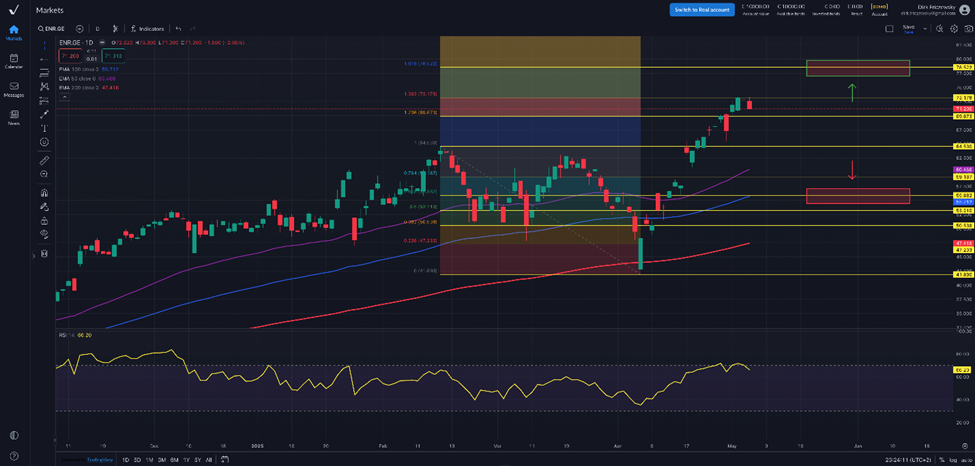This screenshot has height=466, width=975.
Task: Open the Calendar sidebar section
Action: click(14, 60)
